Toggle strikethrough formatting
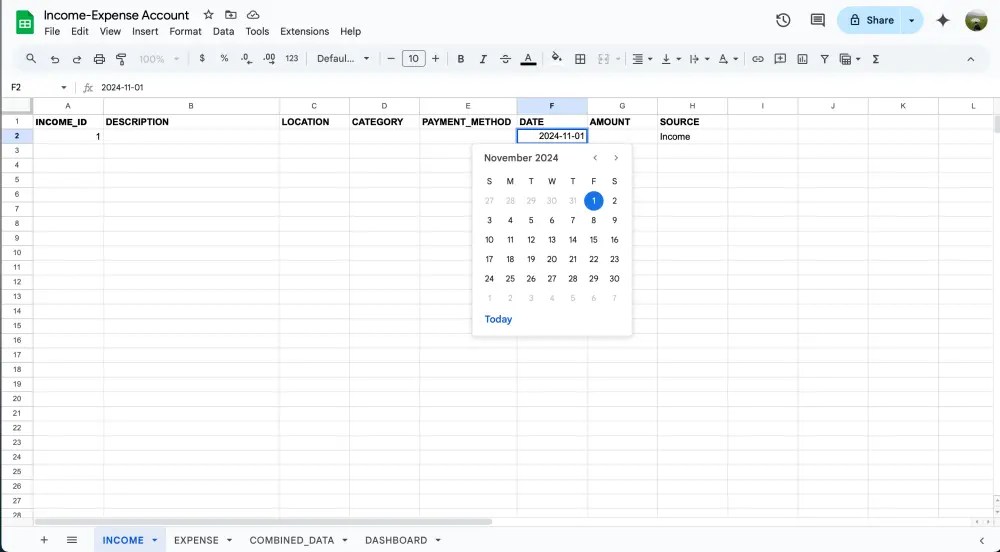Screen dimensions: 1000x552 pos(505,59)
